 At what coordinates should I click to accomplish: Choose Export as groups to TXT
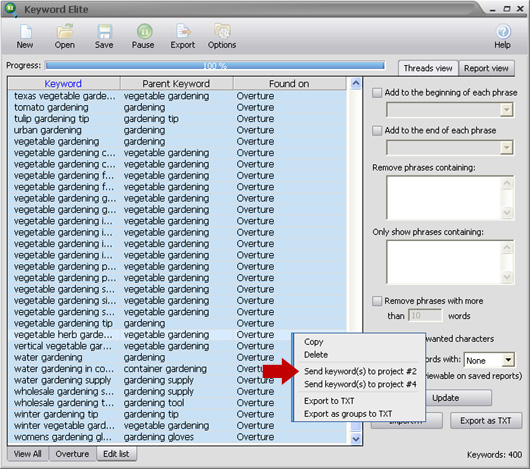click(348, 414)
